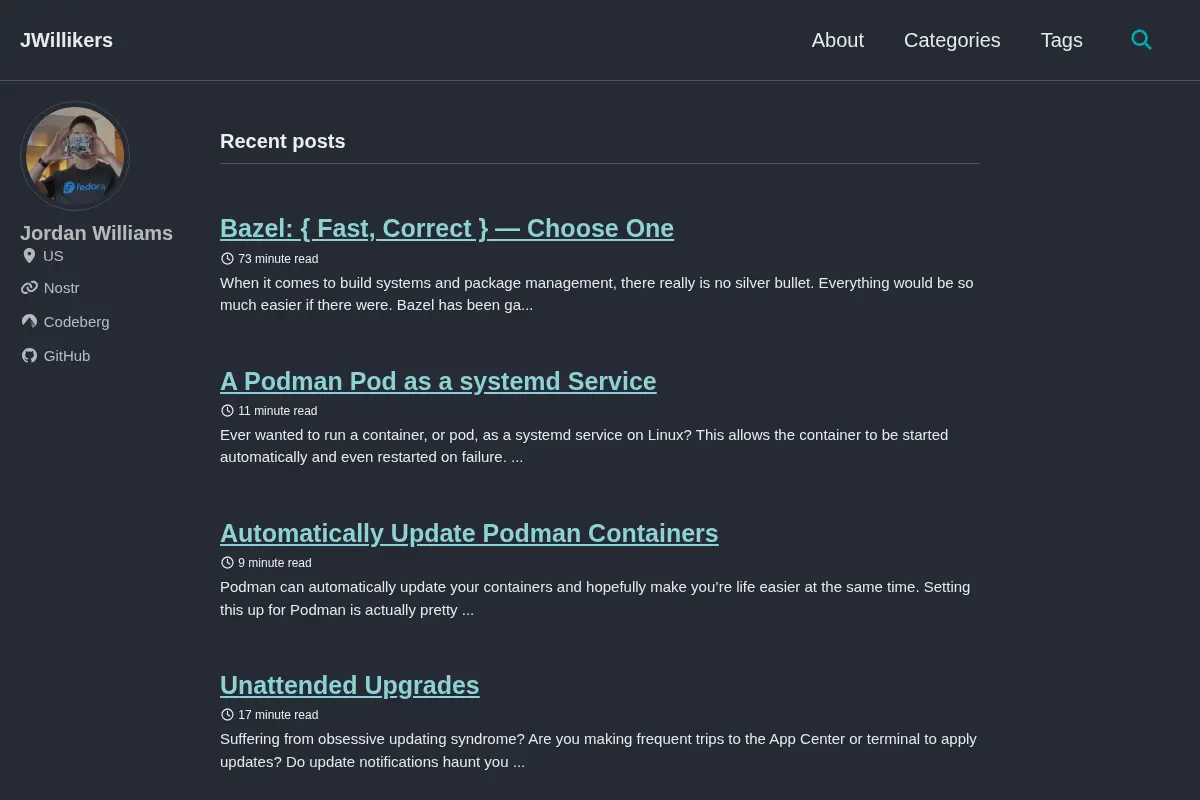Click the location pin icon beside US
Viewport: 1200px width, 800px height.
[x=29, y=256]
